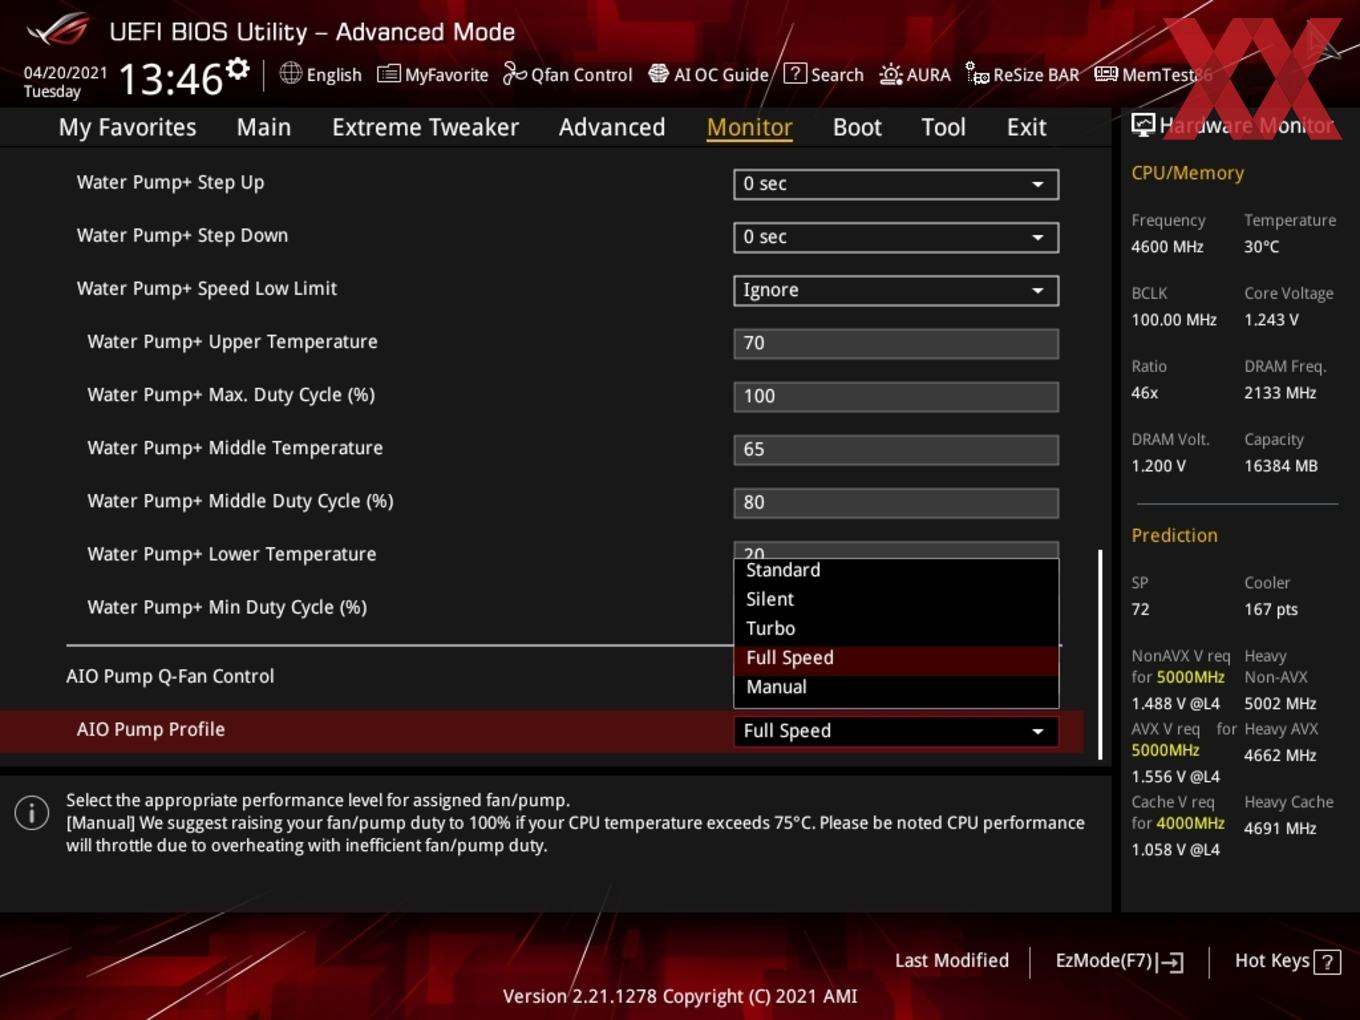Choose Manual in the profile list
The width and height of the screenshot is (1360, 1020).
(896, 687)
